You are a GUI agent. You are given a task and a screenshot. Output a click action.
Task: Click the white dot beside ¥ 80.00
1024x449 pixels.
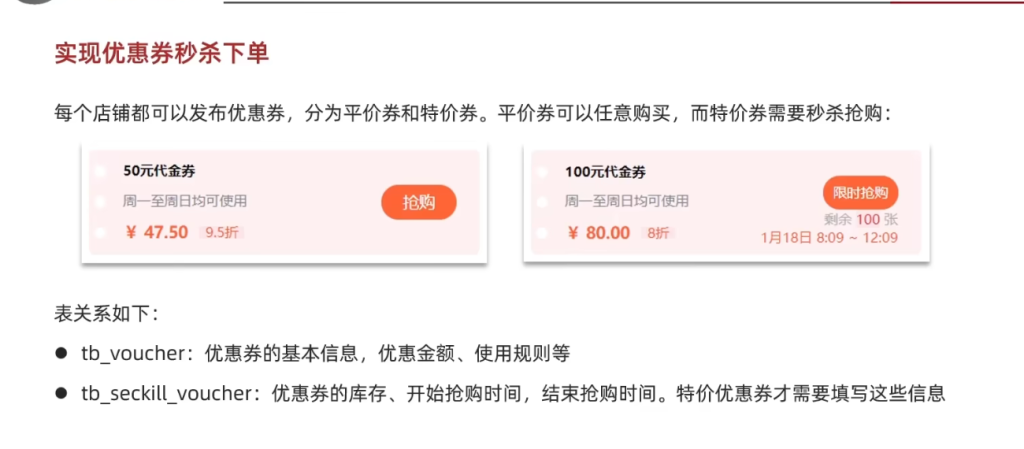coord(542,233)
